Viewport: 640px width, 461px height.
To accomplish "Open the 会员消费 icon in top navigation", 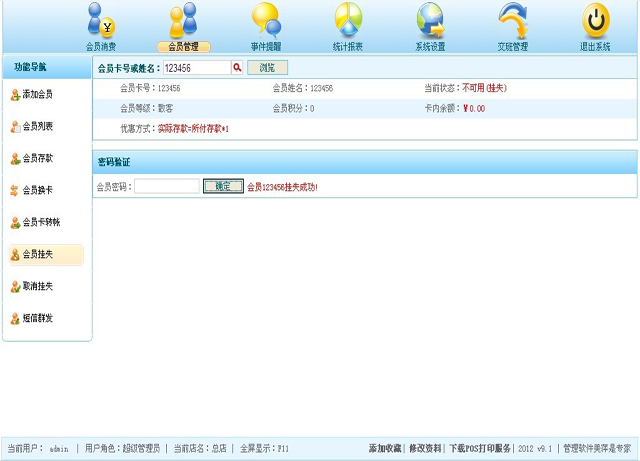I will (100, 22).
